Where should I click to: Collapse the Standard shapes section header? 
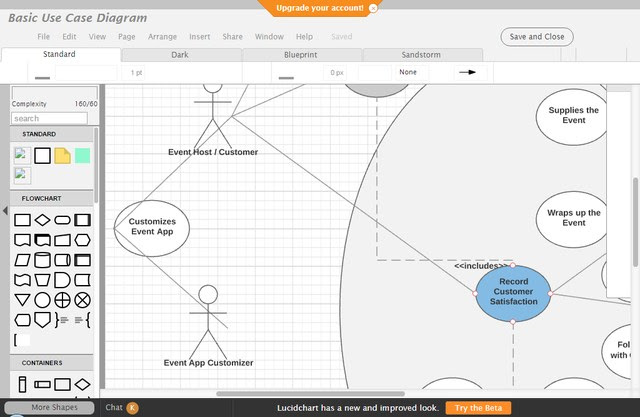52,134
